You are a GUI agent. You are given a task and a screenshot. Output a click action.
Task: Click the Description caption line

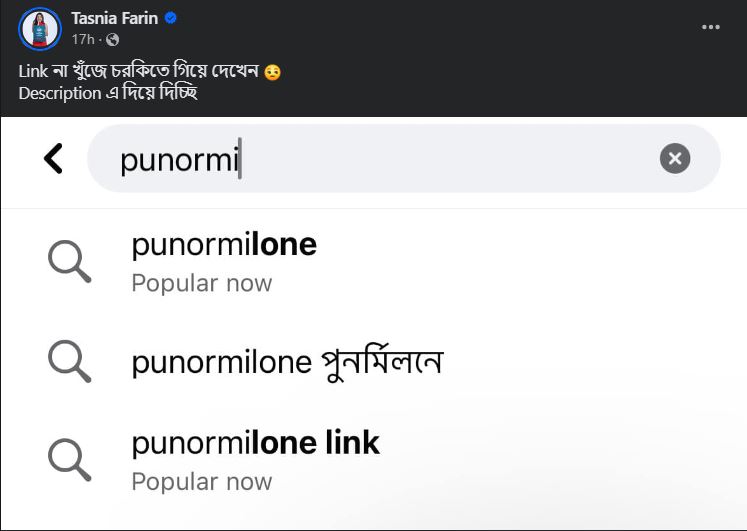pyautogui.click(x=108, y=93)
